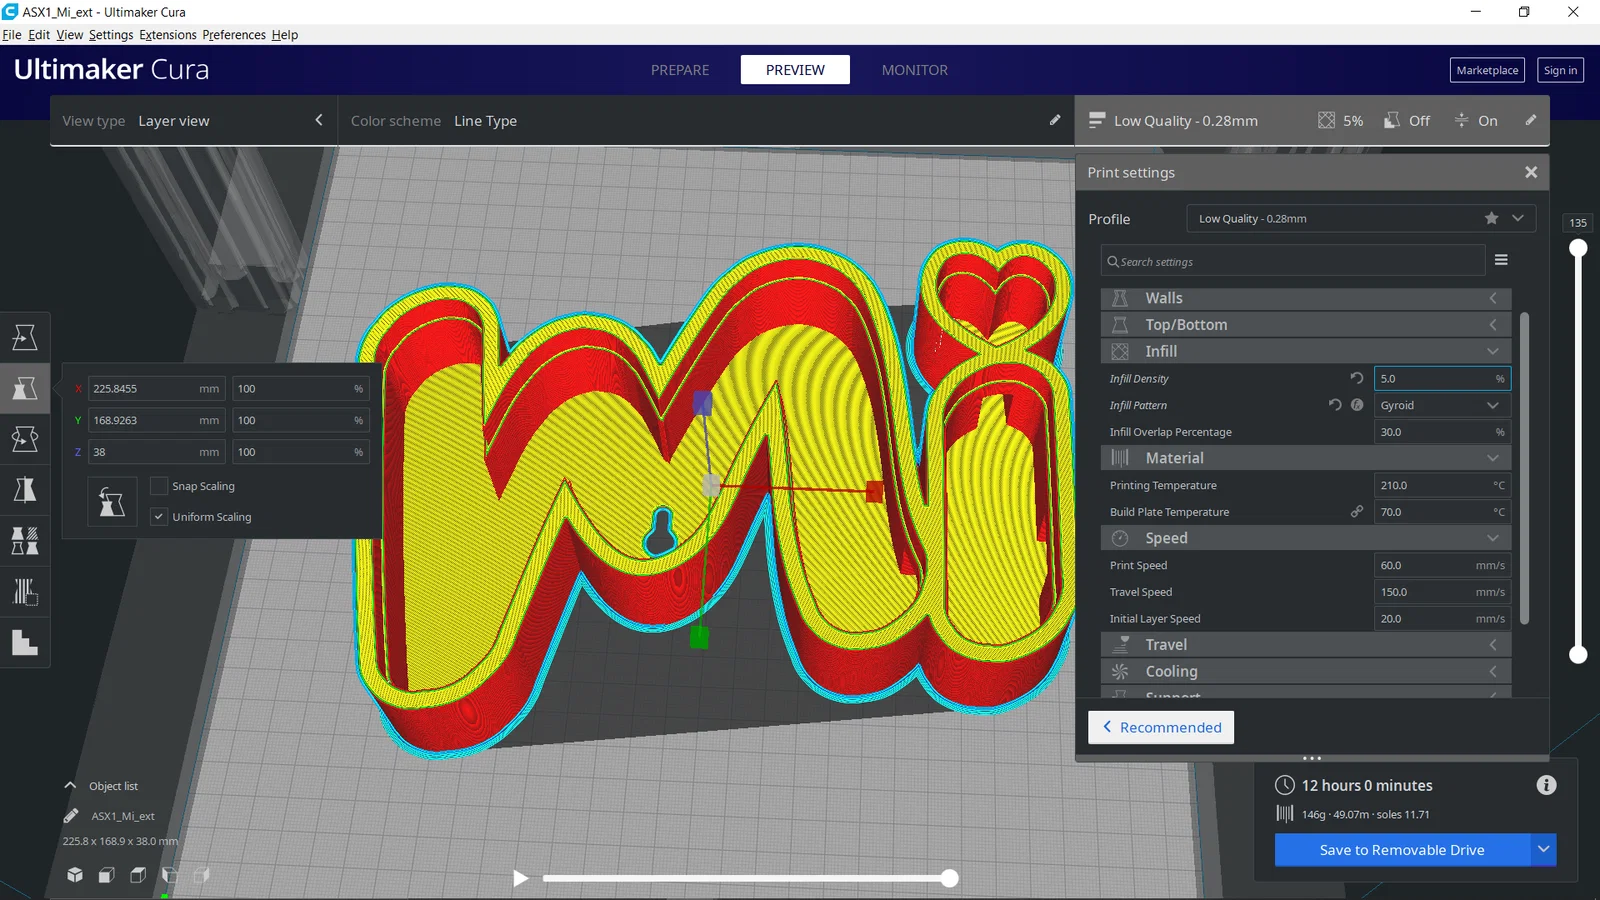This screenshot has height=900, width=1600.
Task: Open the Extensions menu
Action: click(168, 35)
